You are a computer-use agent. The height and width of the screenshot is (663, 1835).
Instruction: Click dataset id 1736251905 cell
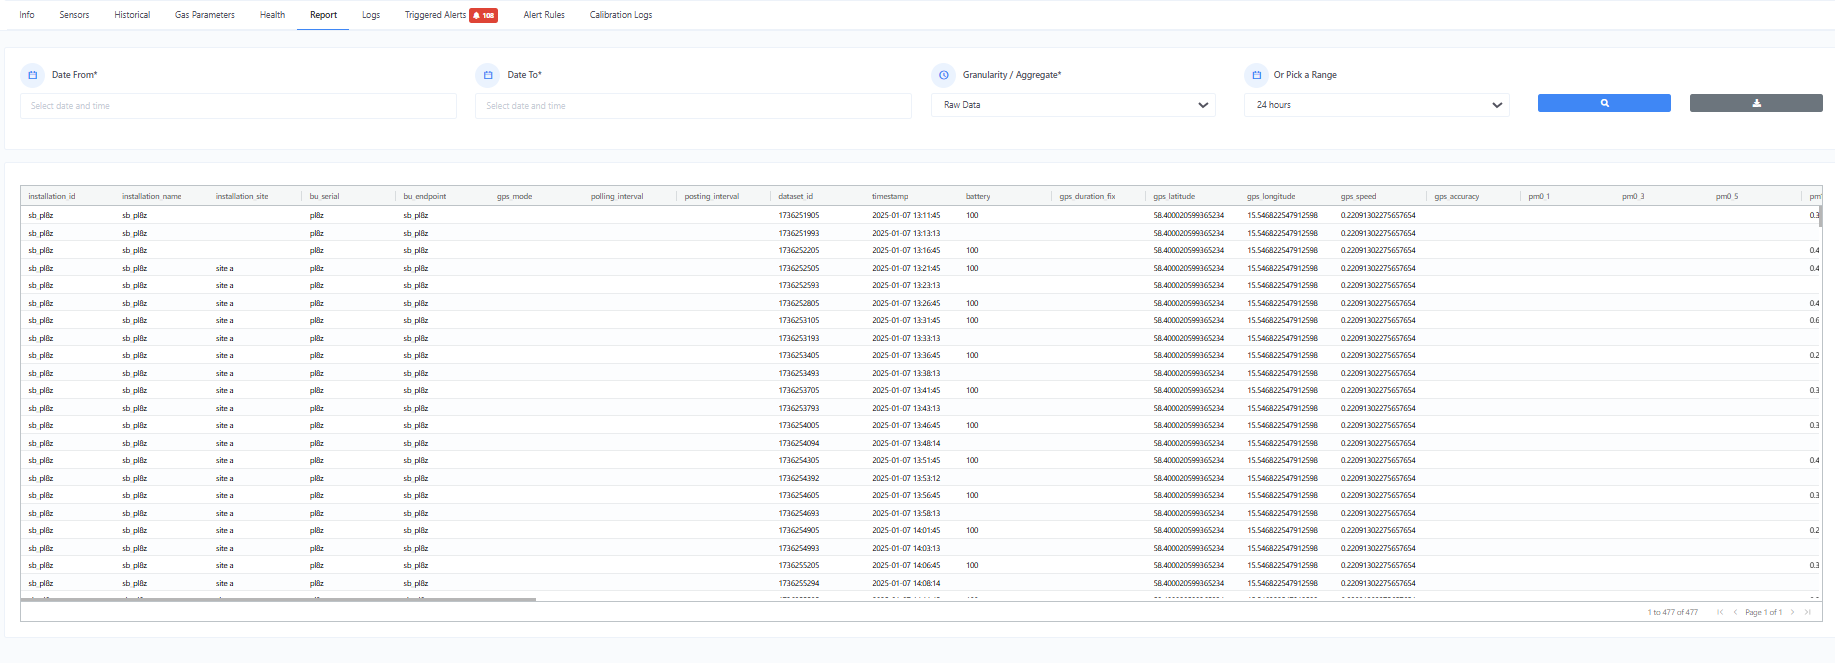point(799,215)
